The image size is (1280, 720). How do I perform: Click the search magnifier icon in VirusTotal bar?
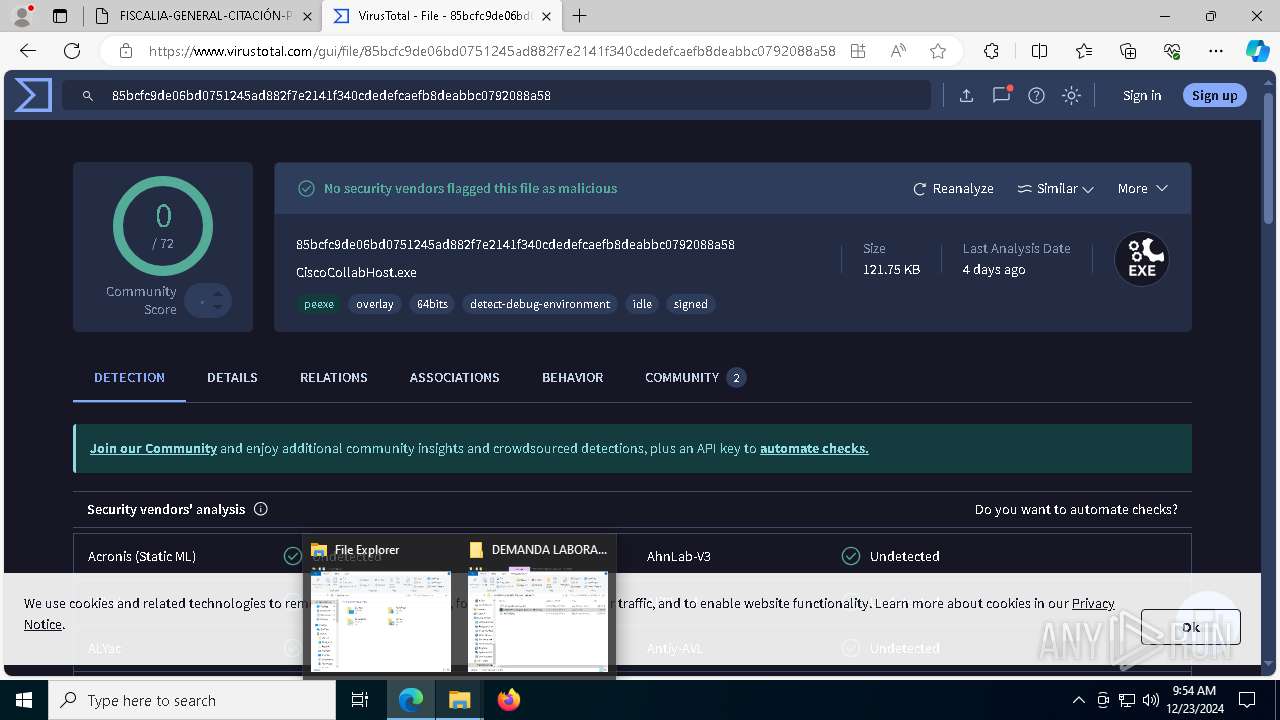coord(88,96)
